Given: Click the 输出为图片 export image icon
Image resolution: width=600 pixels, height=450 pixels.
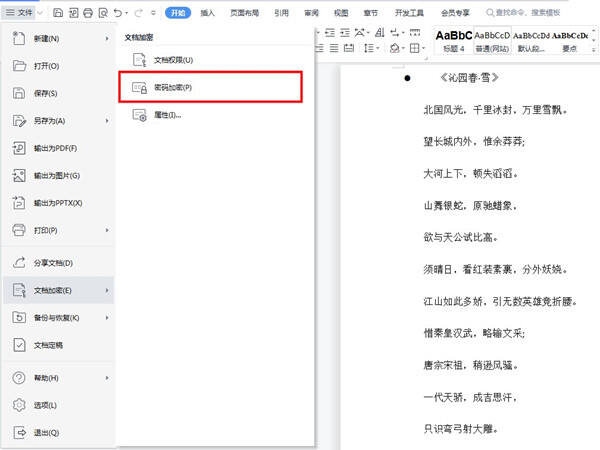Looking at the screenshot, I should click(x=19, y=176).
